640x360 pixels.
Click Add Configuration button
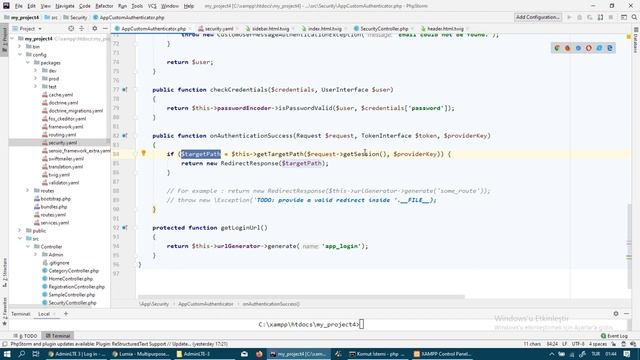coord(538,17)
